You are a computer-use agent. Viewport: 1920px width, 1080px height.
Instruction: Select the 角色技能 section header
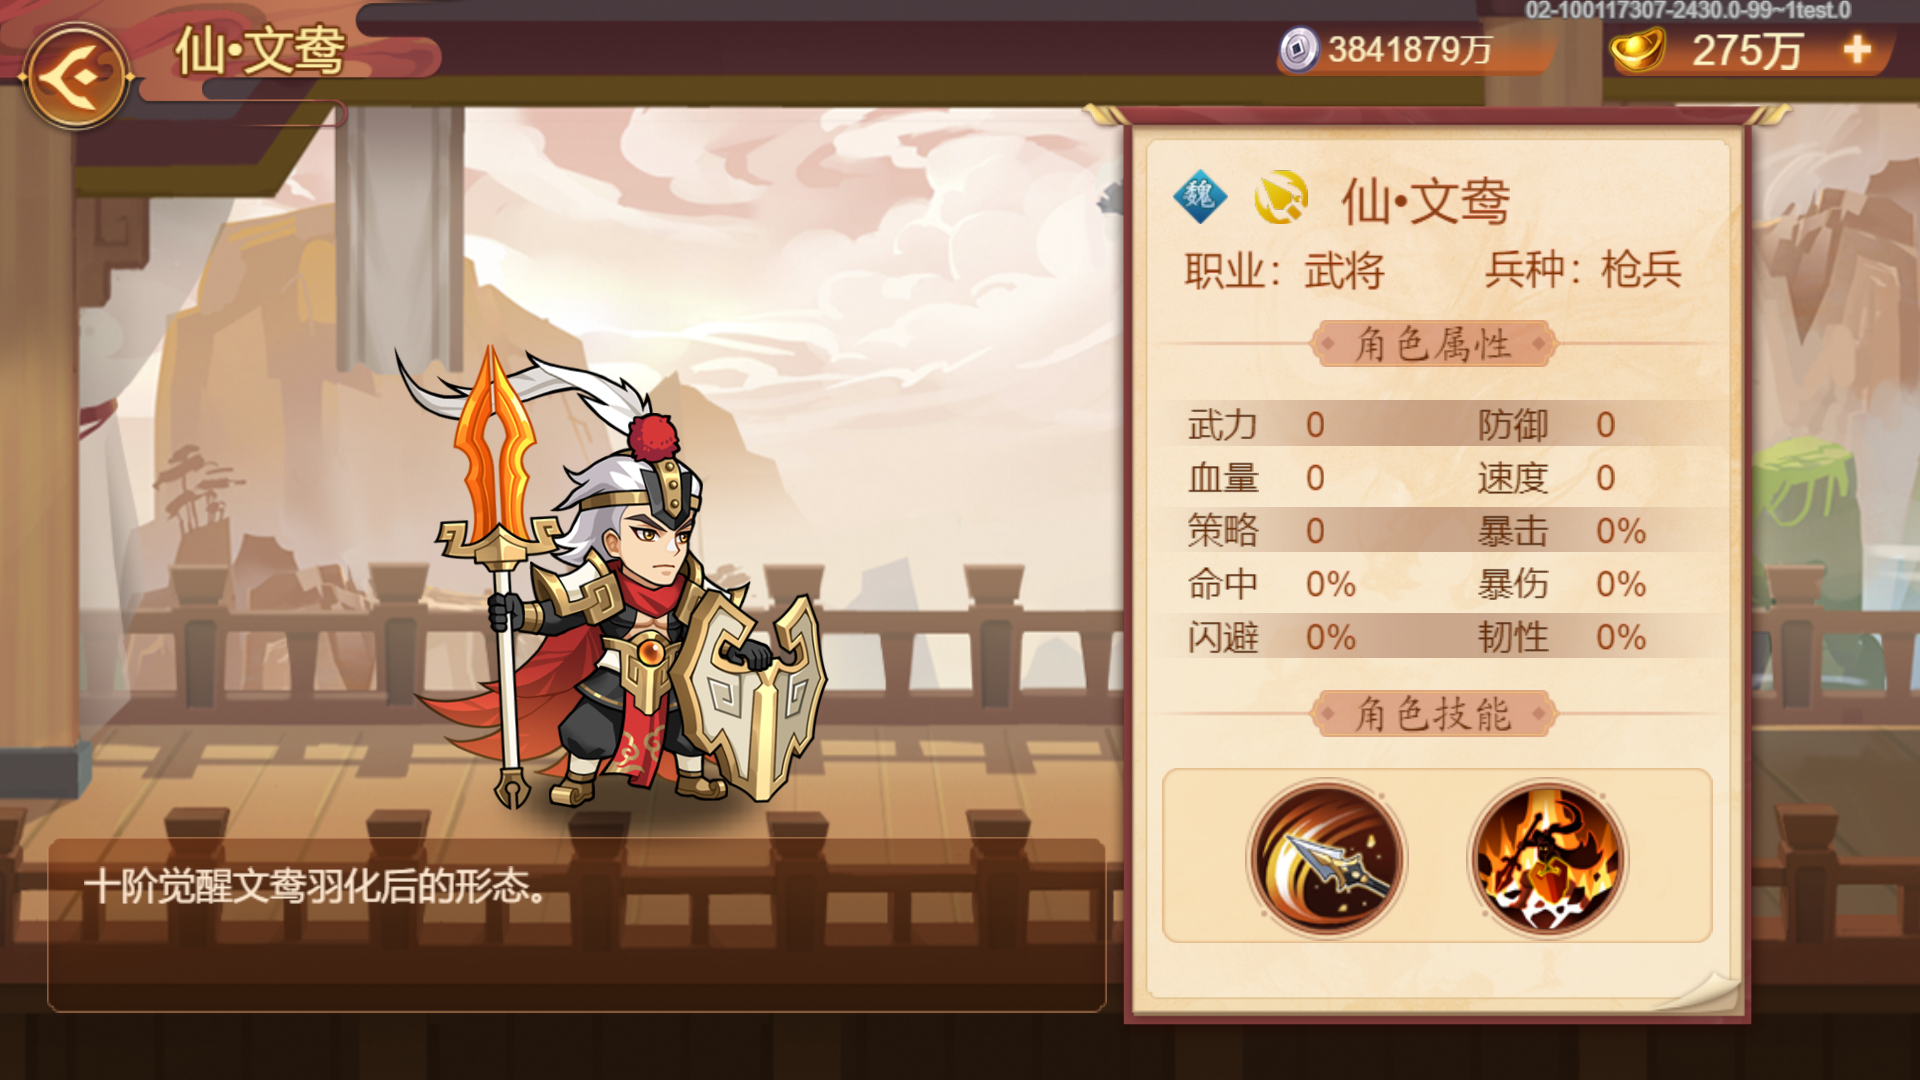tap(1433, 714)
